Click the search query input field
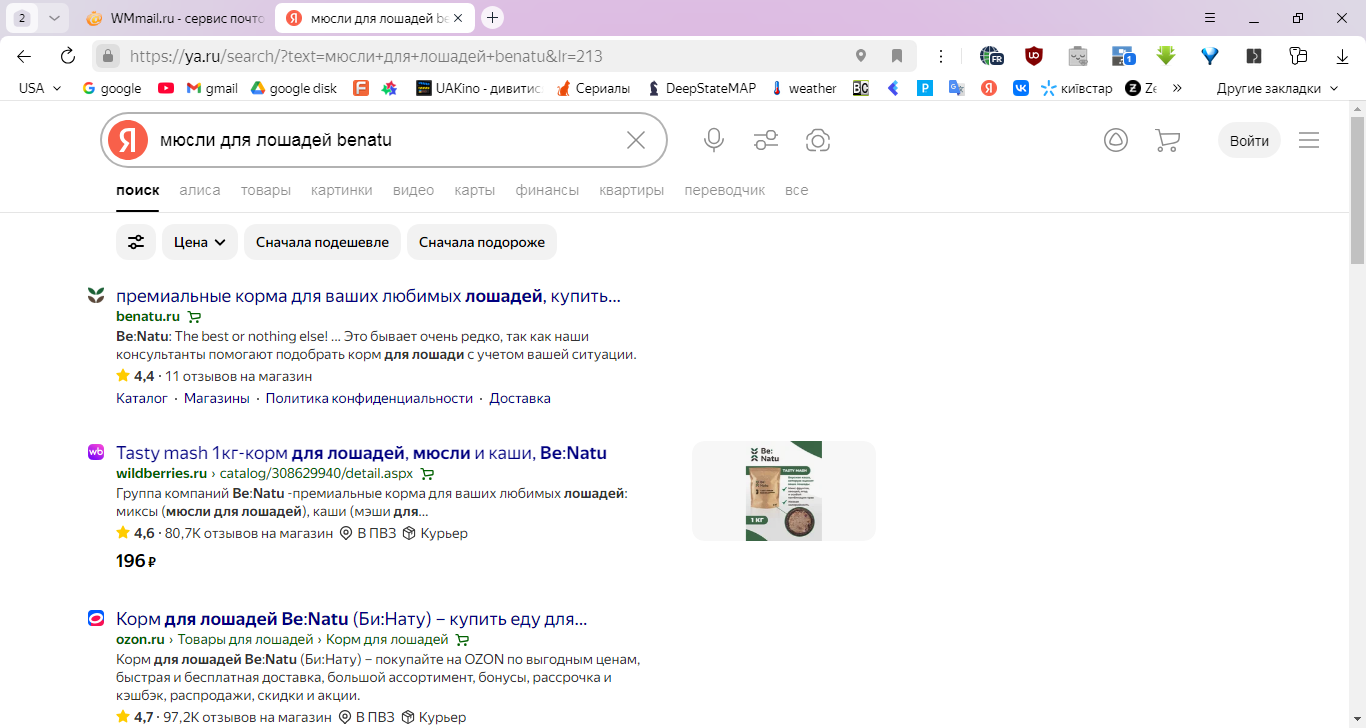The image size is (1366, 728). point(385,140)
